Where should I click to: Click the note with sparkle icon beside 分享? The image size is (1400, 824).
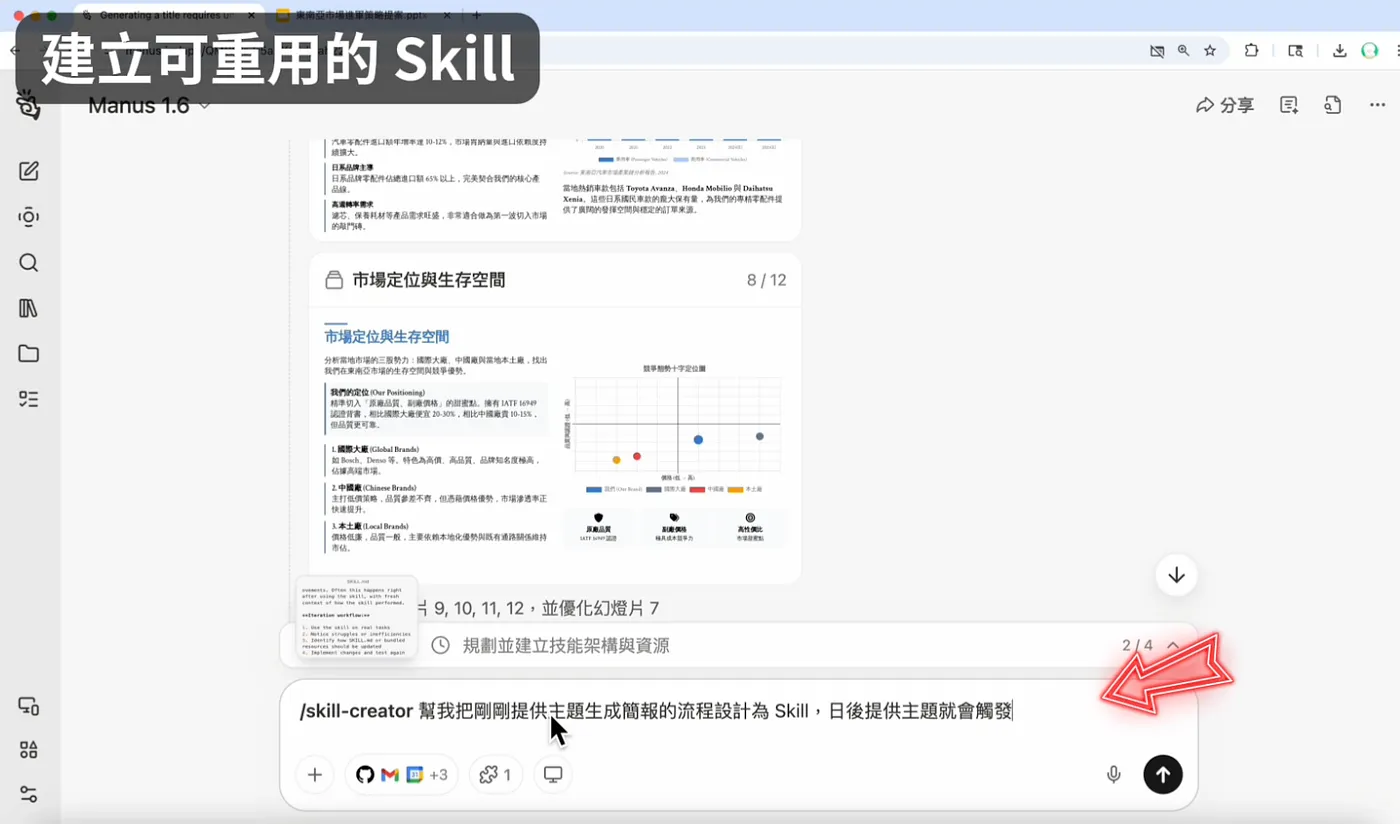point(1289,105)
